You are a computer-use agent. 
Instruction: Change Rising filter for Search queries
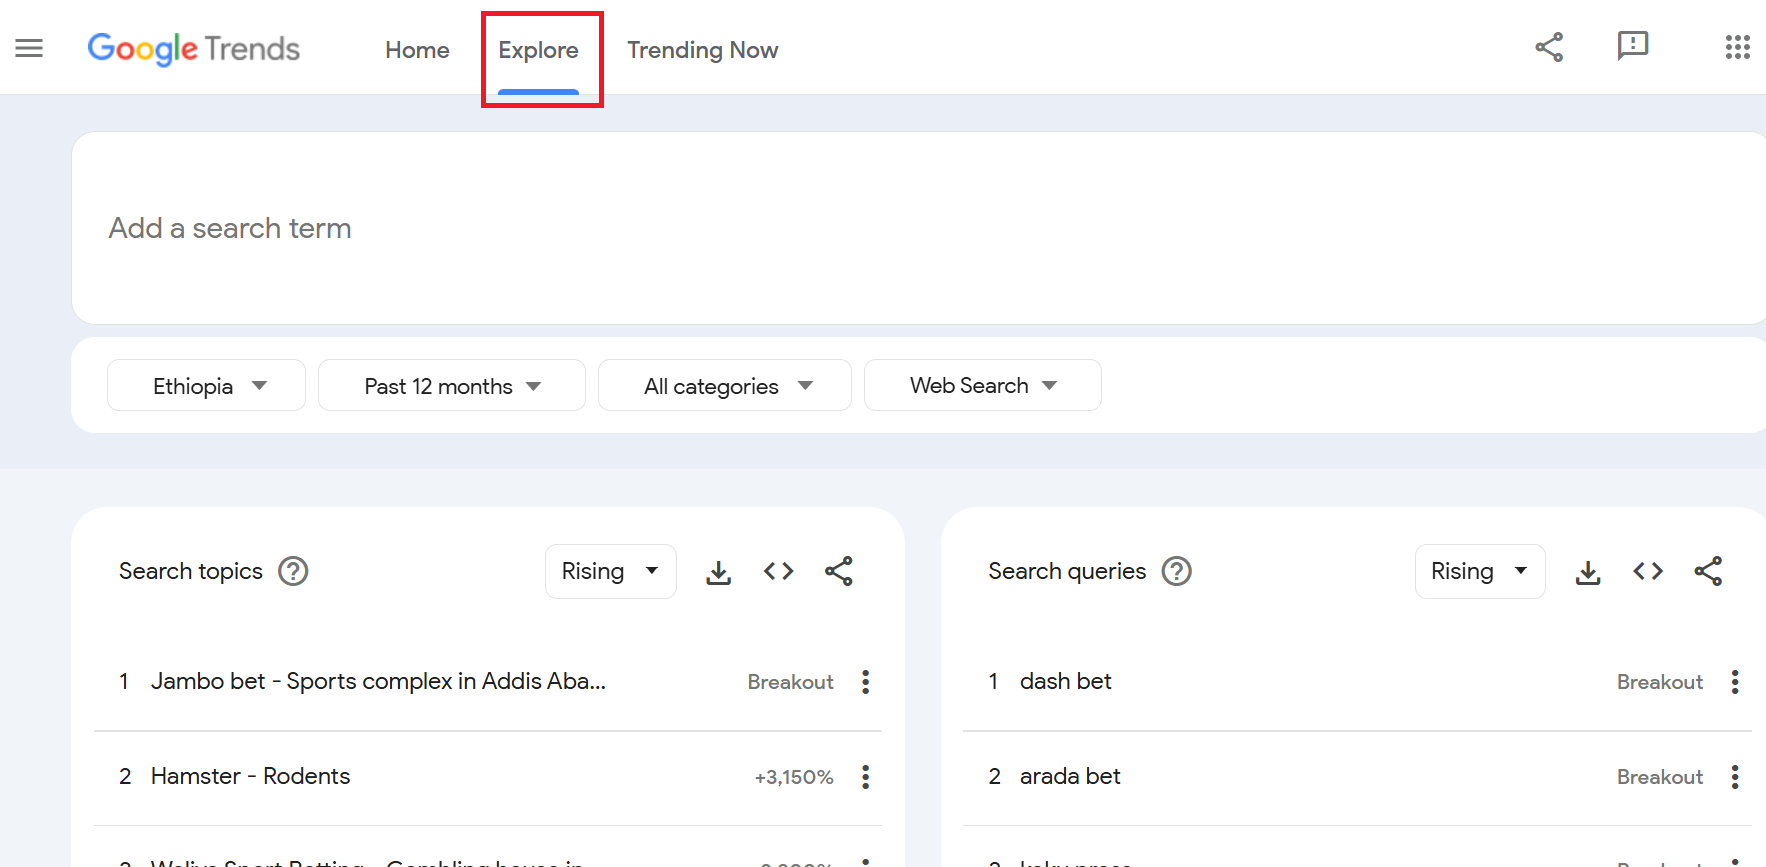(1480, 571)
